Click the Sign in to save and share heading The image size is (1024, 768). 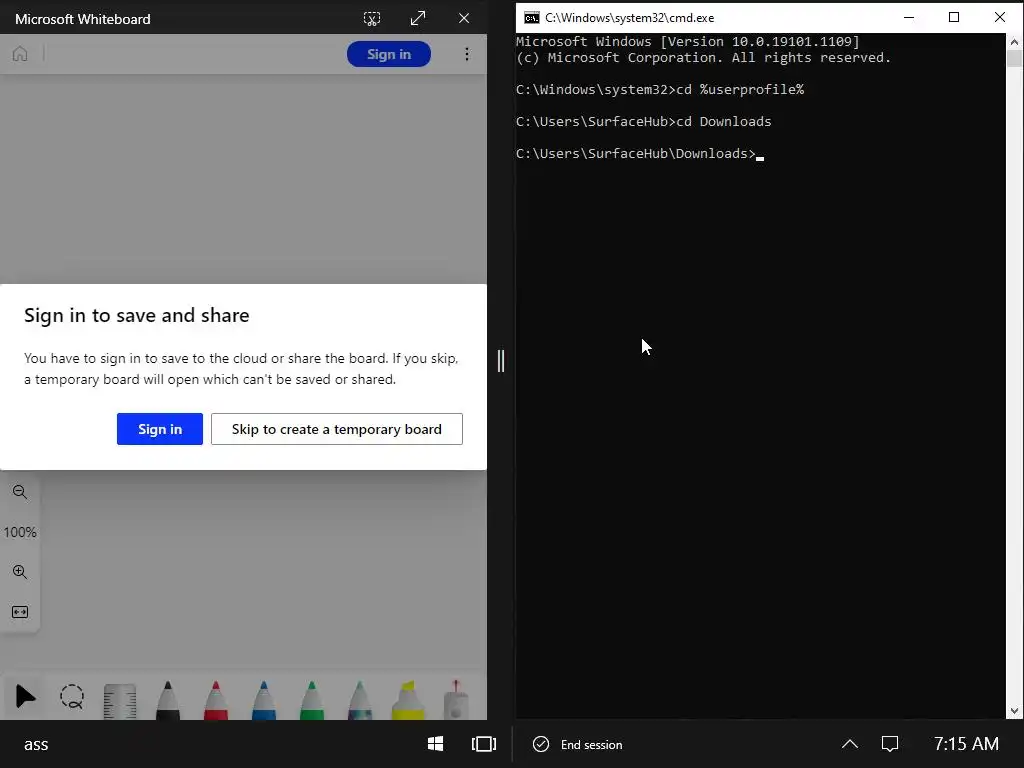(x=136, y=315)
